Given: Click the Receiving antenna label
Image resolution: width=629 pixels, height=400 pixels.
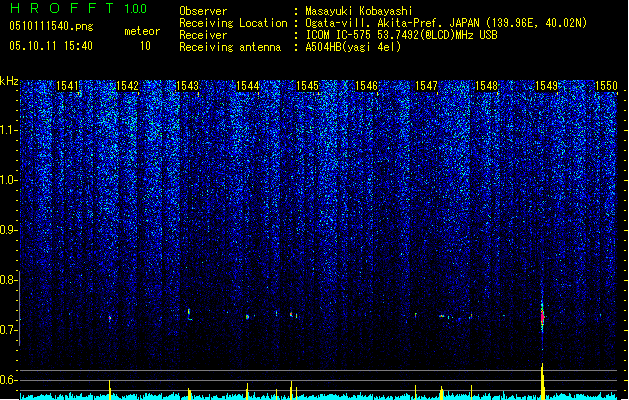Looking at the screenshot, I should coord(230,47).
